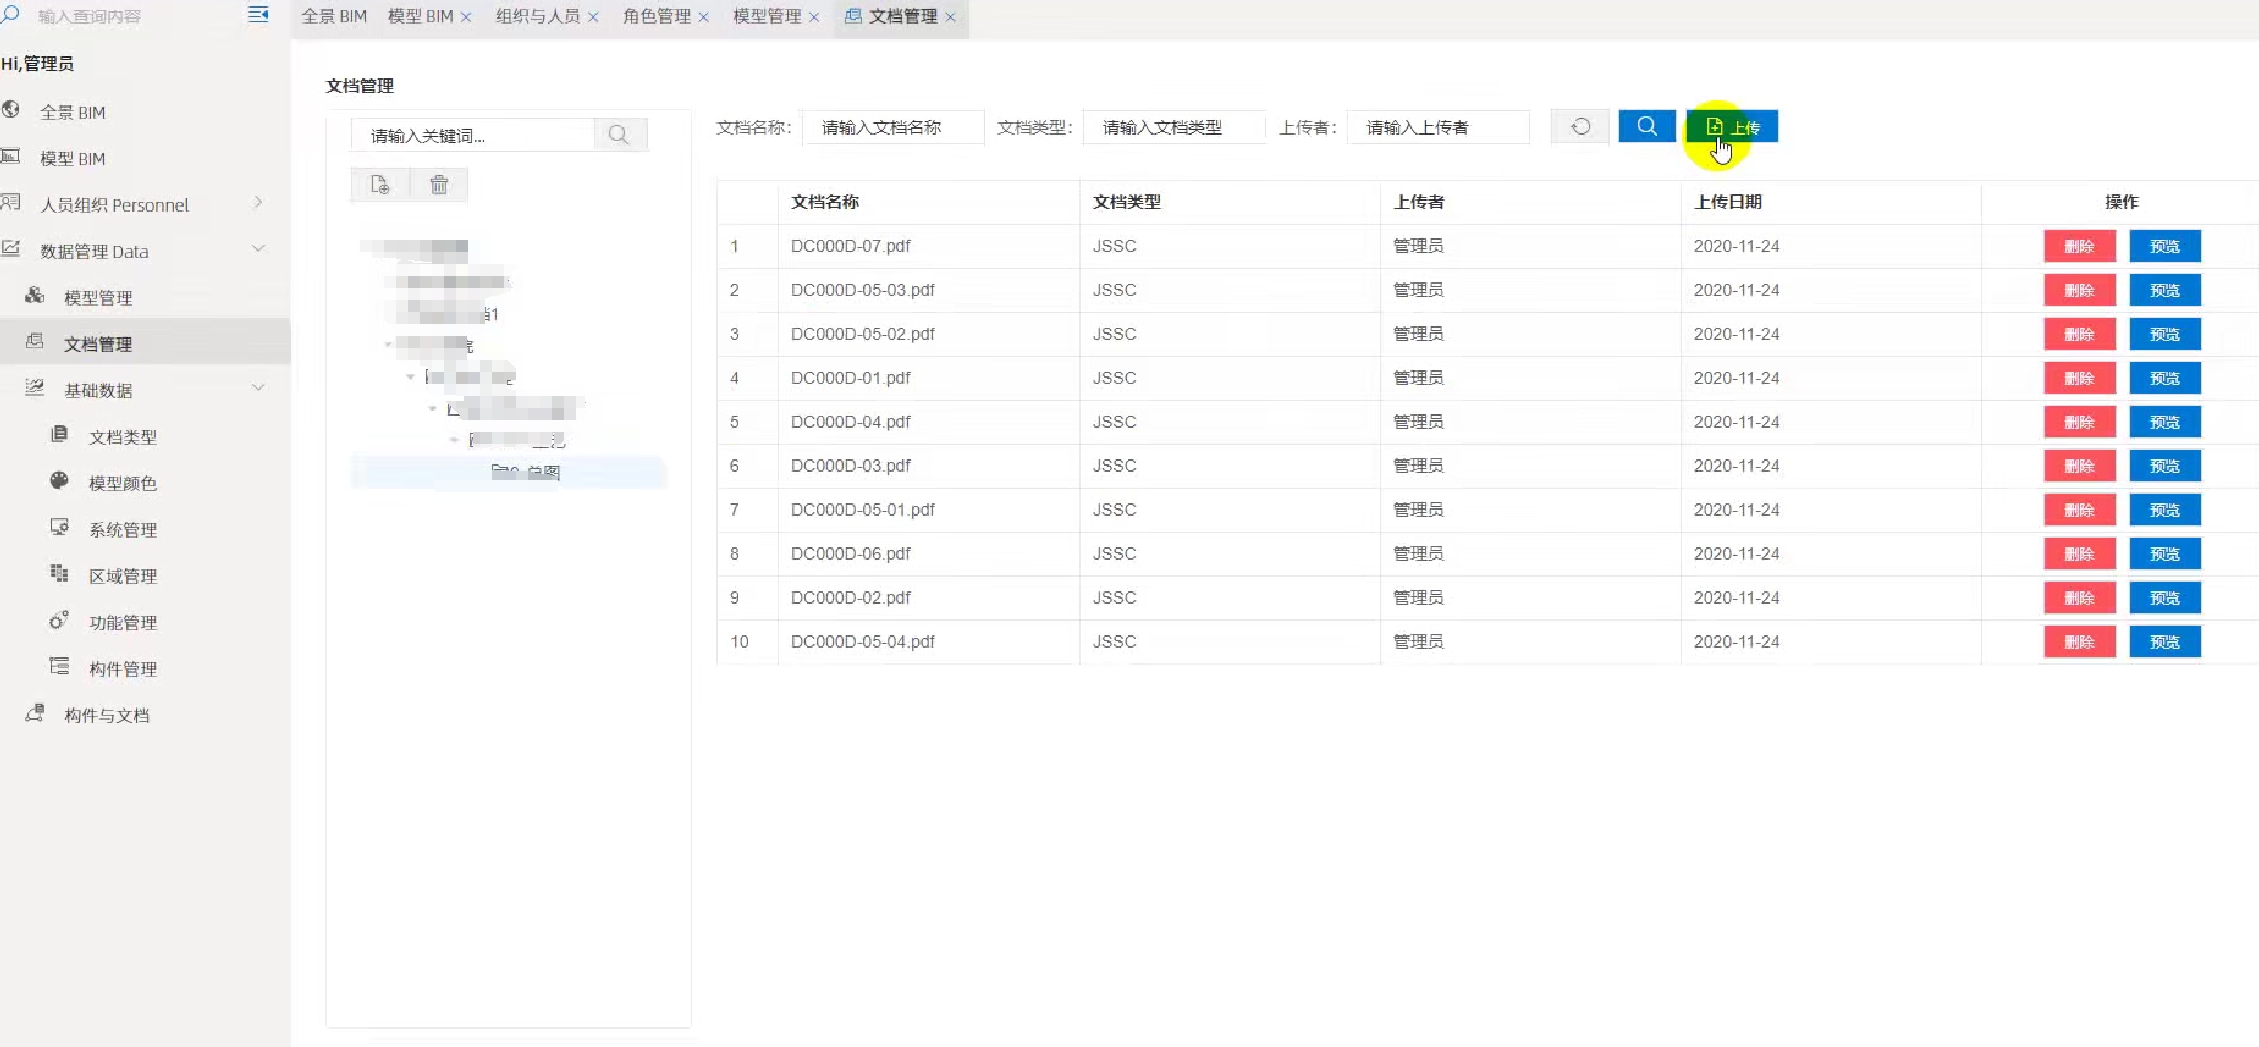Select the highlighted tree folder node
This screenshot has height=1047, width=2259.
526,472
